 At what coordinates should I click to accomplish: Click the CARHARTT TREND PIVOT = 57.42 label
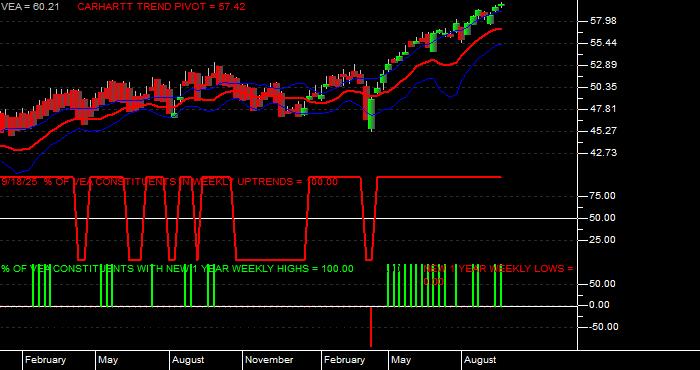[x=161, y=7]
